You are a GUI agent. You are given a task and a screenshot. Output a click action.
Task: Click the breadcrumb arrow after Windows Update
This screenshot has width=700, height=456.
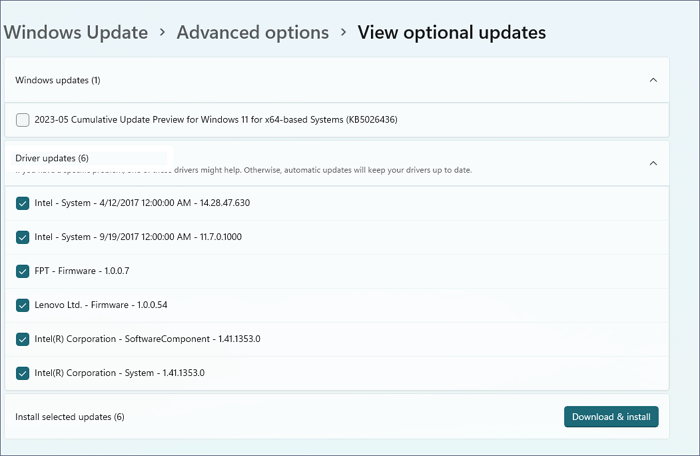(x=163, y=33)
